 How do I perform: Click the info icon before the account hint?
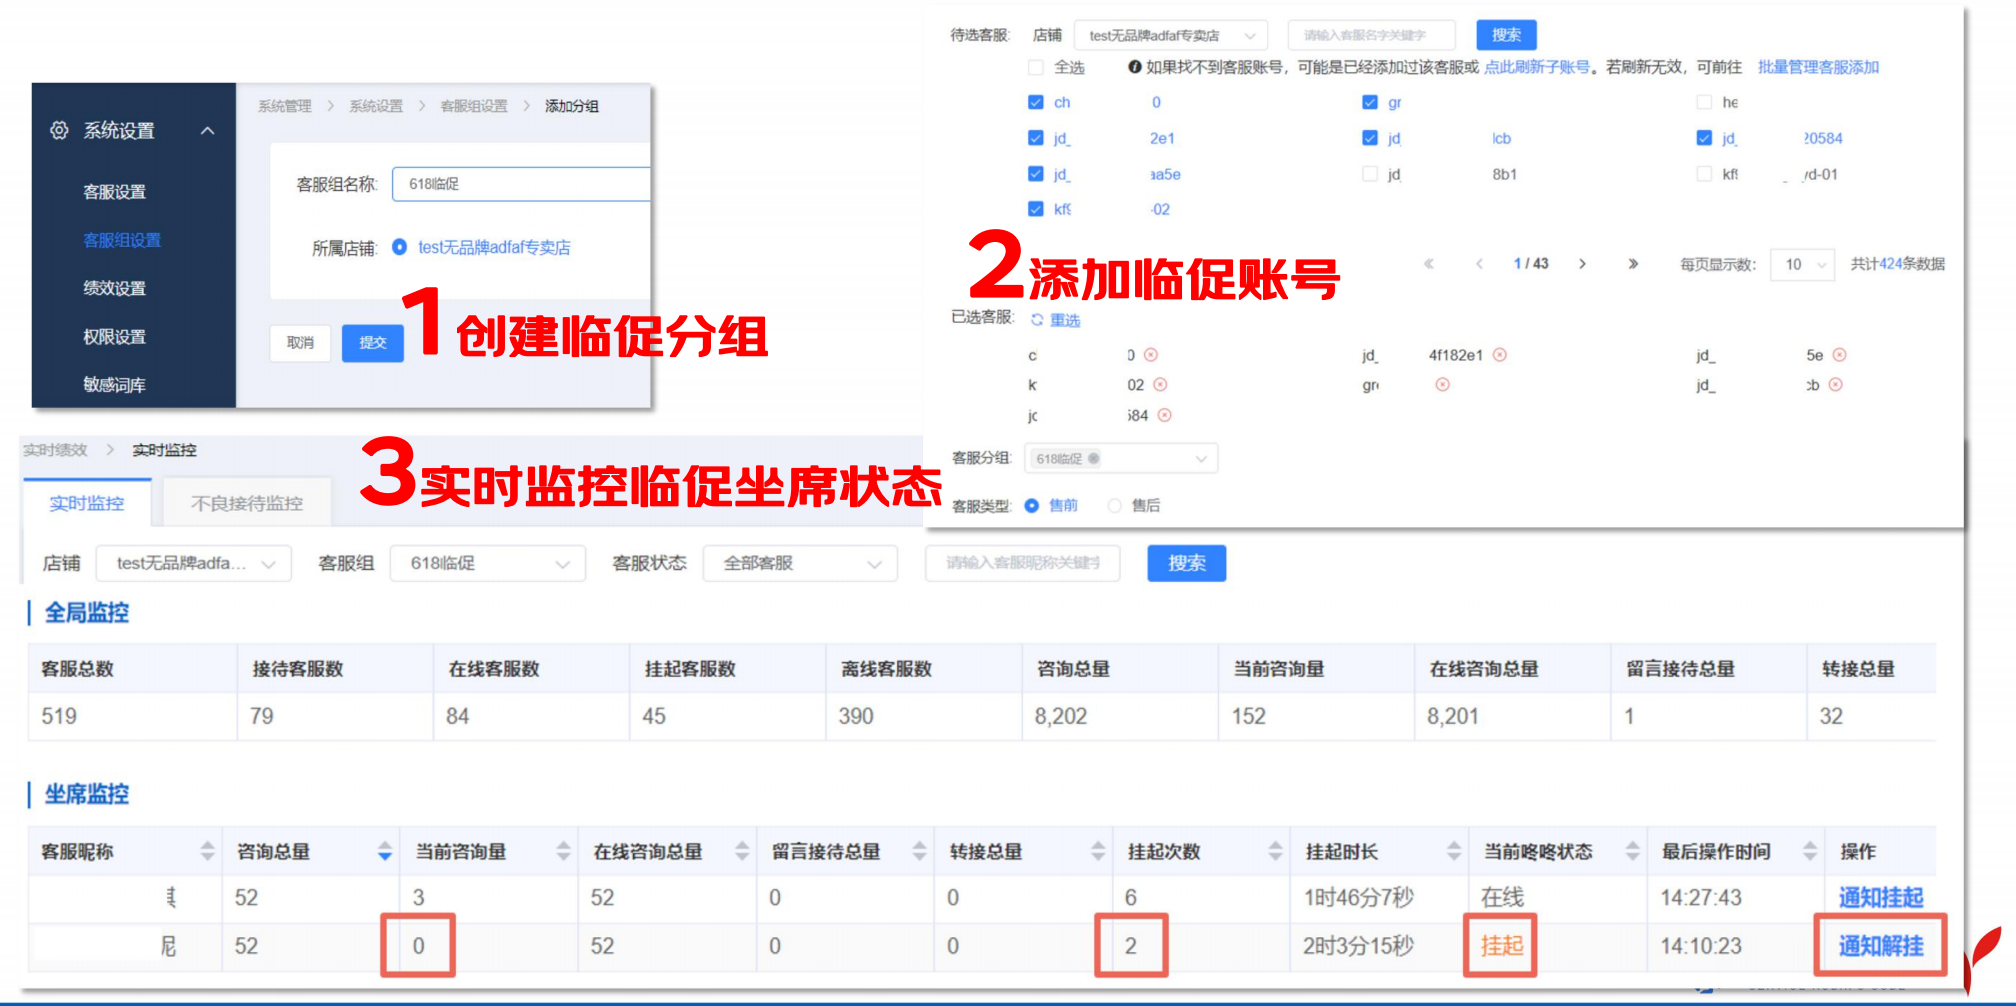pyautogui.click(x=1135, y=67)
